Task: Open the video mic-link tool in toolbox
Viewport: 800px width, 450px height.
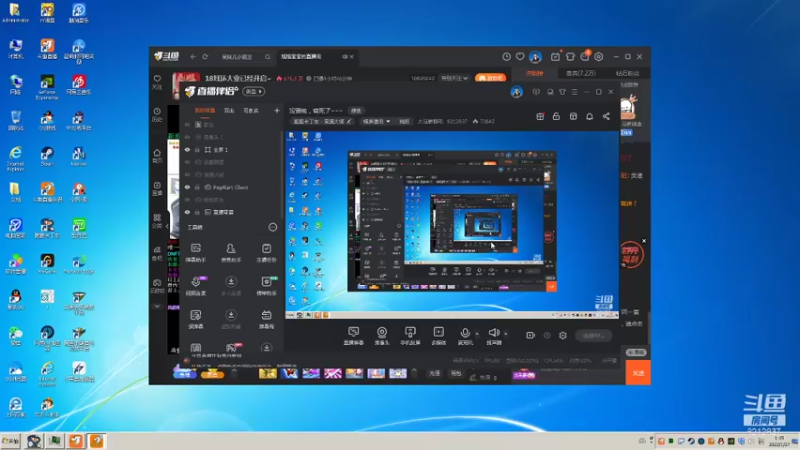Action: click(196, 286)
